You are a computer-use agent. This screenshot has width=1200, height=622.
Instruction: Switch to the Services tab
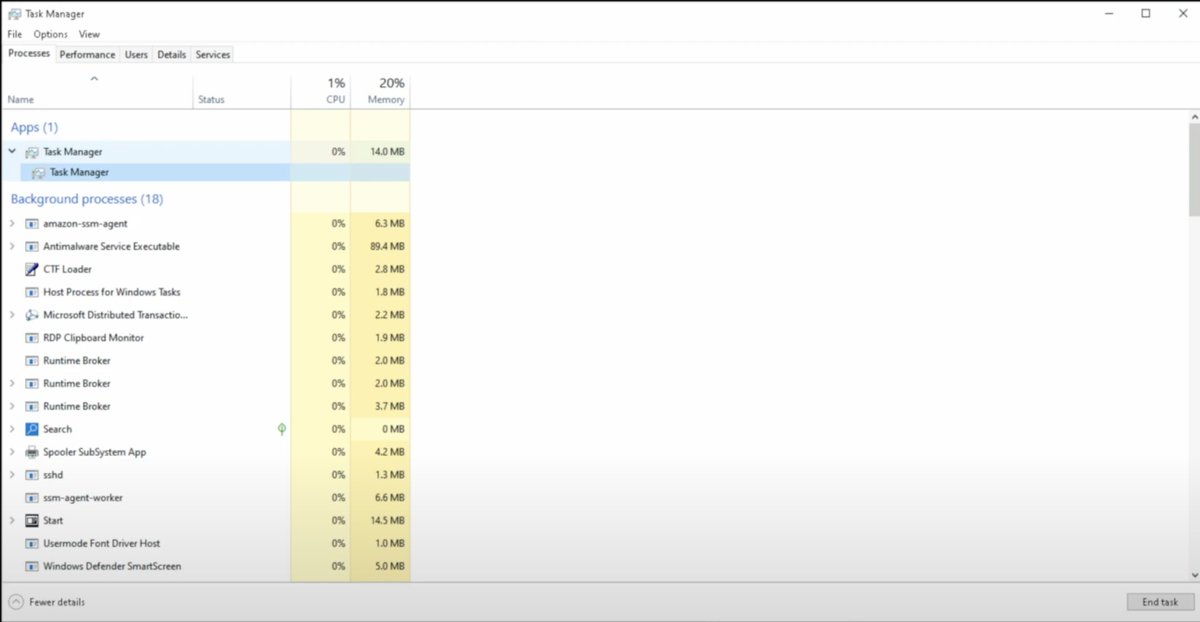(x=213, y=55)
